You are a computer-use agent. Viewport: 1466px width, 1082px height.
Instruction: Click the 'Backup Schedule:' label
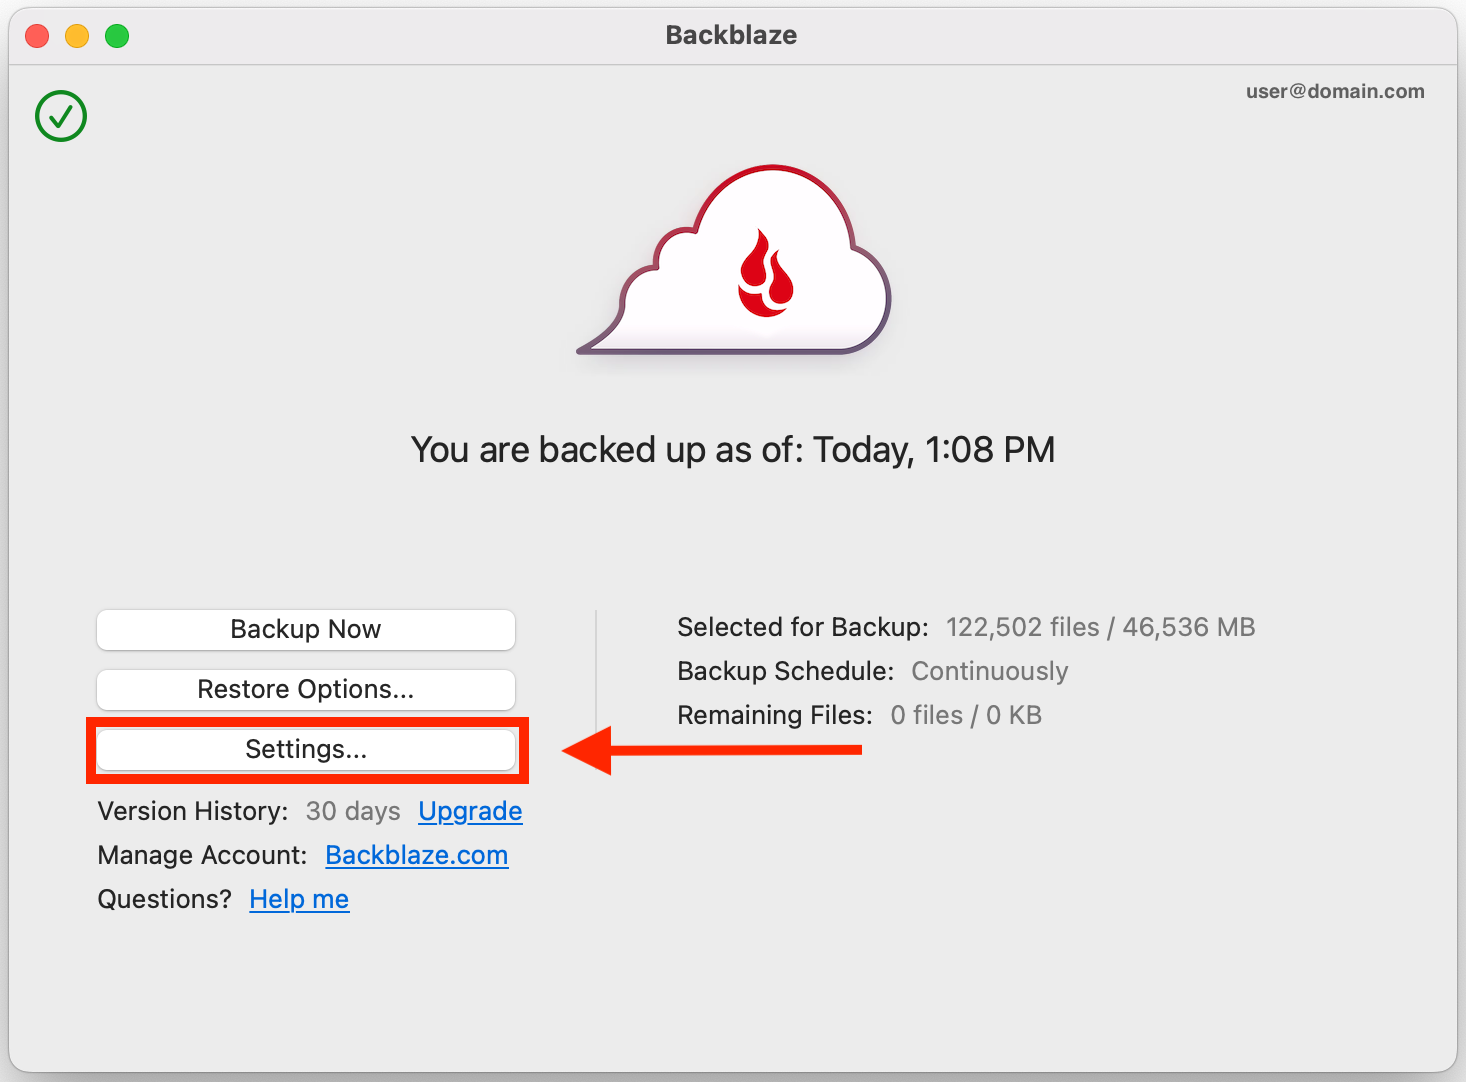786,671
